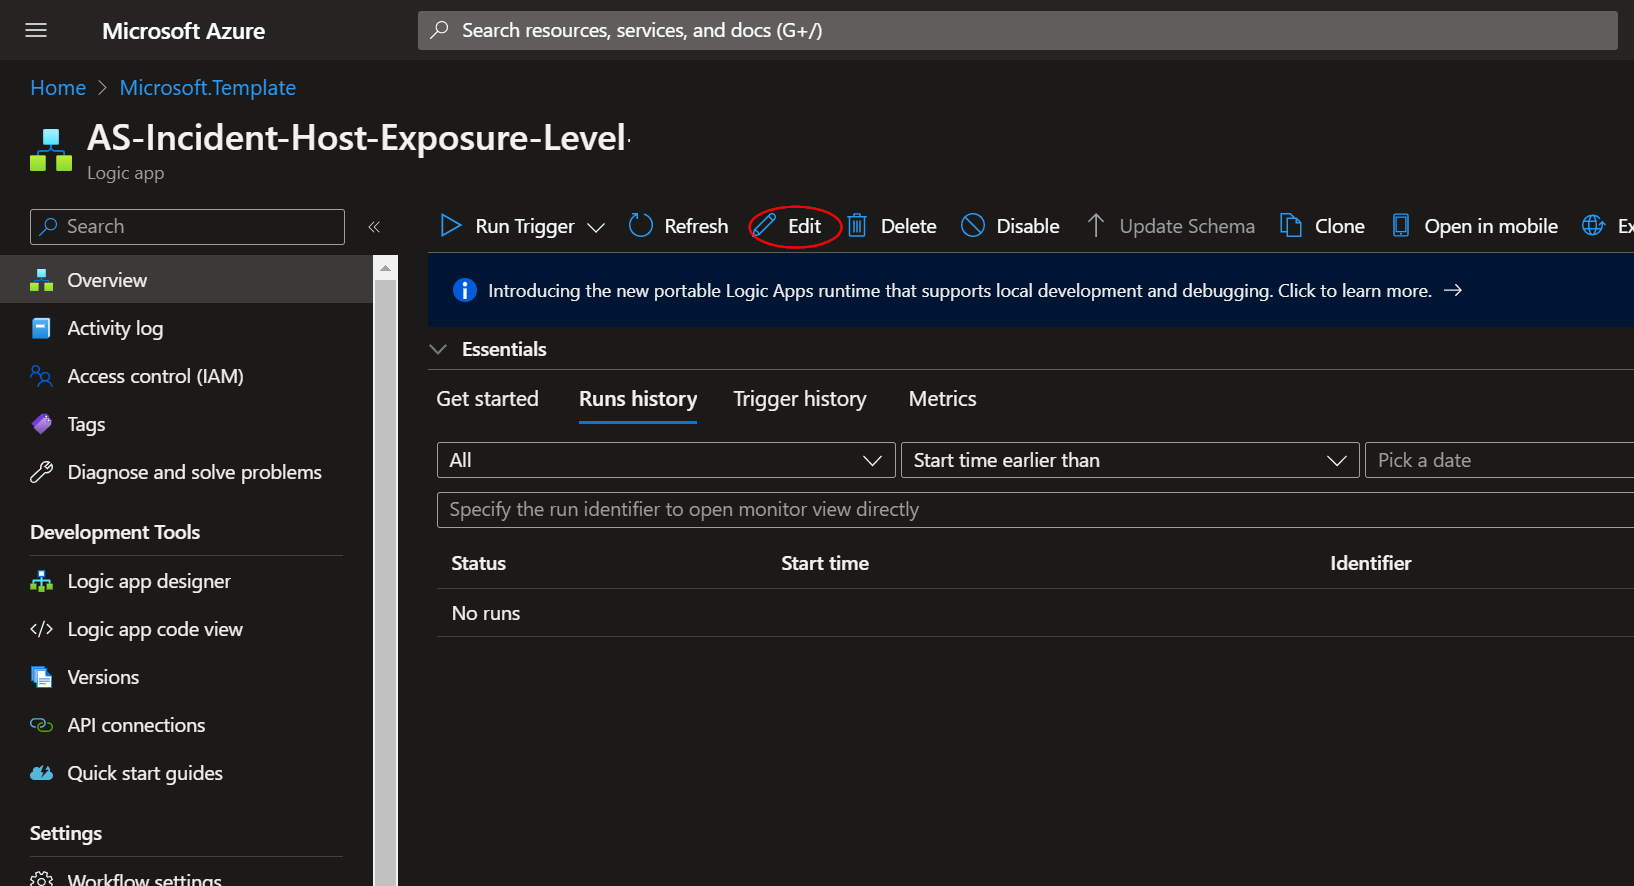Click the run identifier input field

click(1035, 509)
